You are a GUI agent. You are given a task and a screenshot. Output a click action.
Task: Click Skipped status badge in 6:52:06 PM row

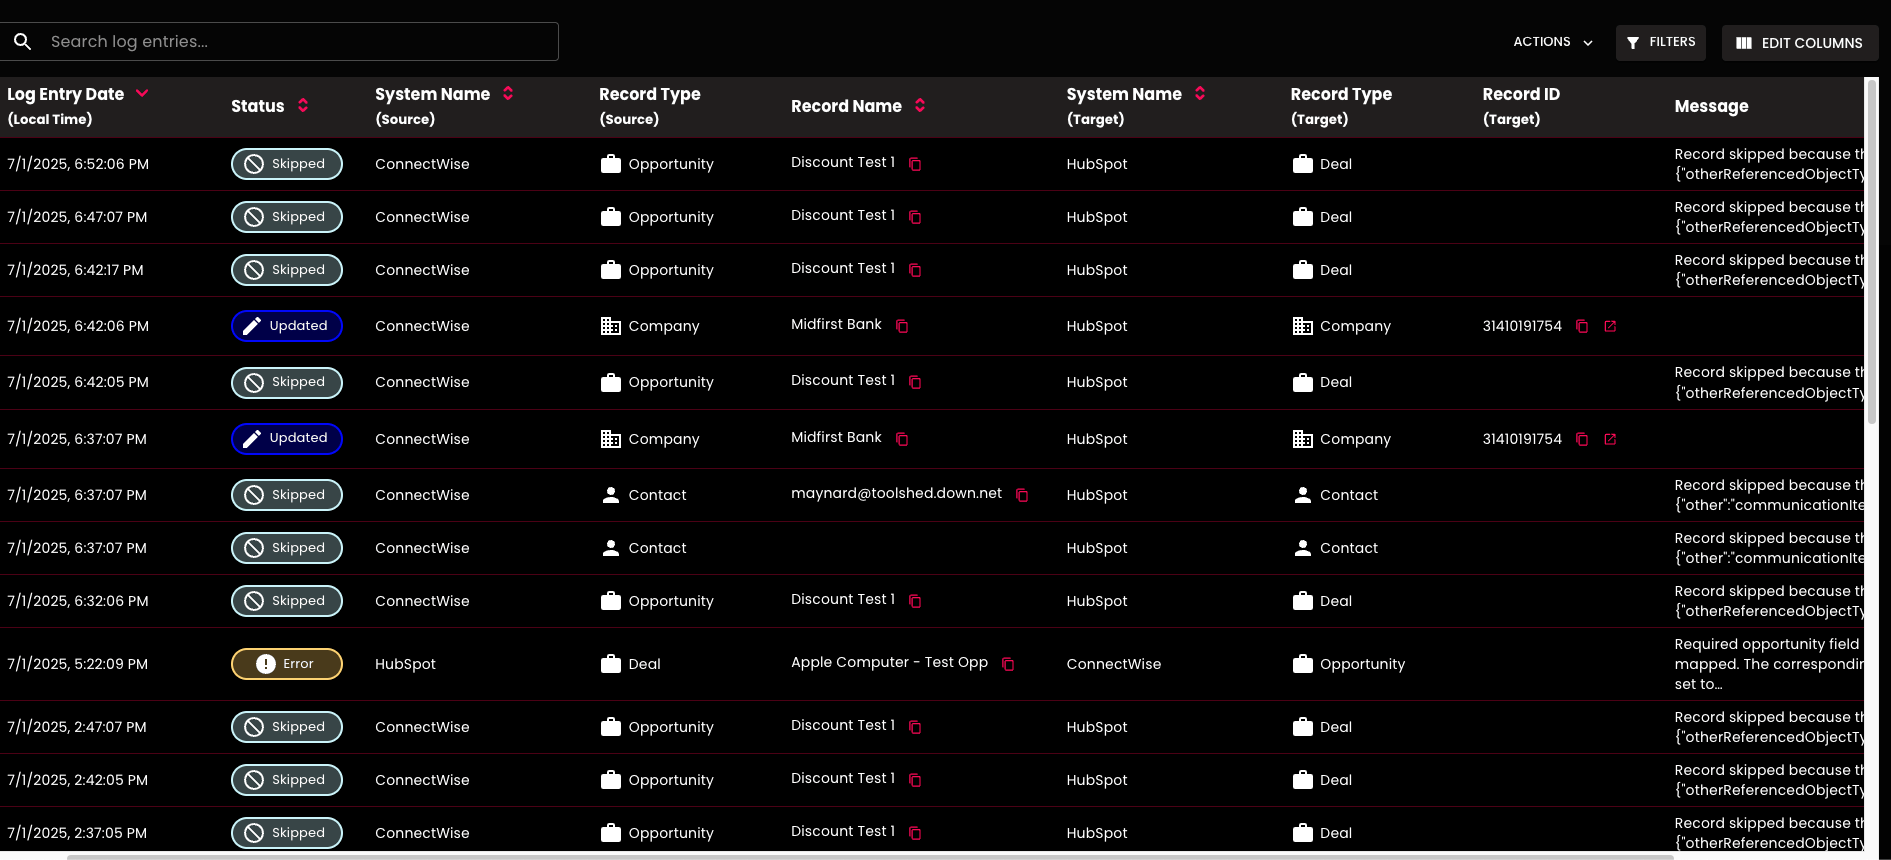287,164
